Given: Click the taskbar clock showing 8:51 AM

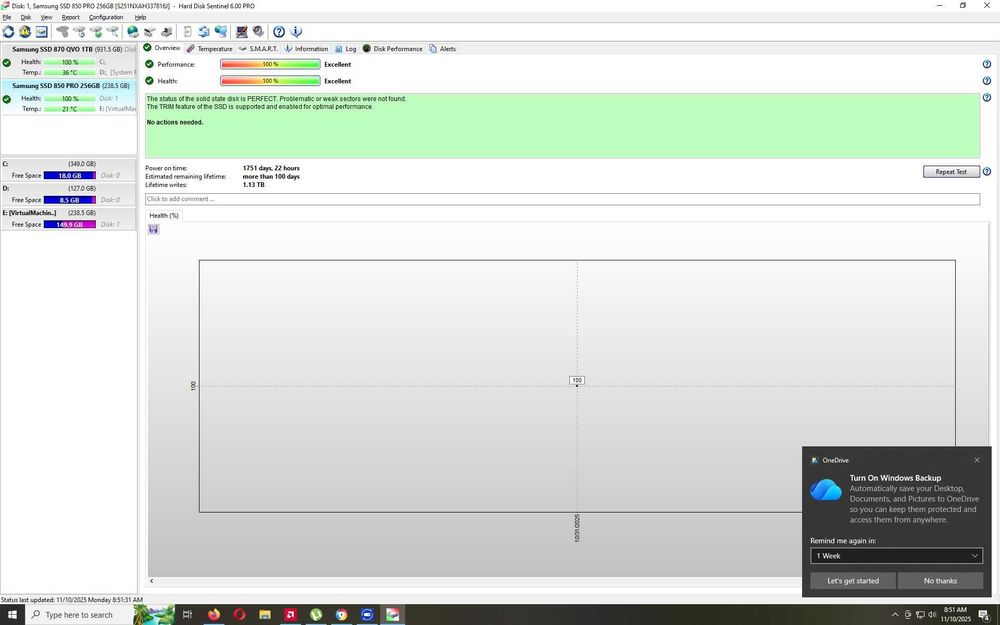Looking at the screenshot, I should tap(955, 615).
